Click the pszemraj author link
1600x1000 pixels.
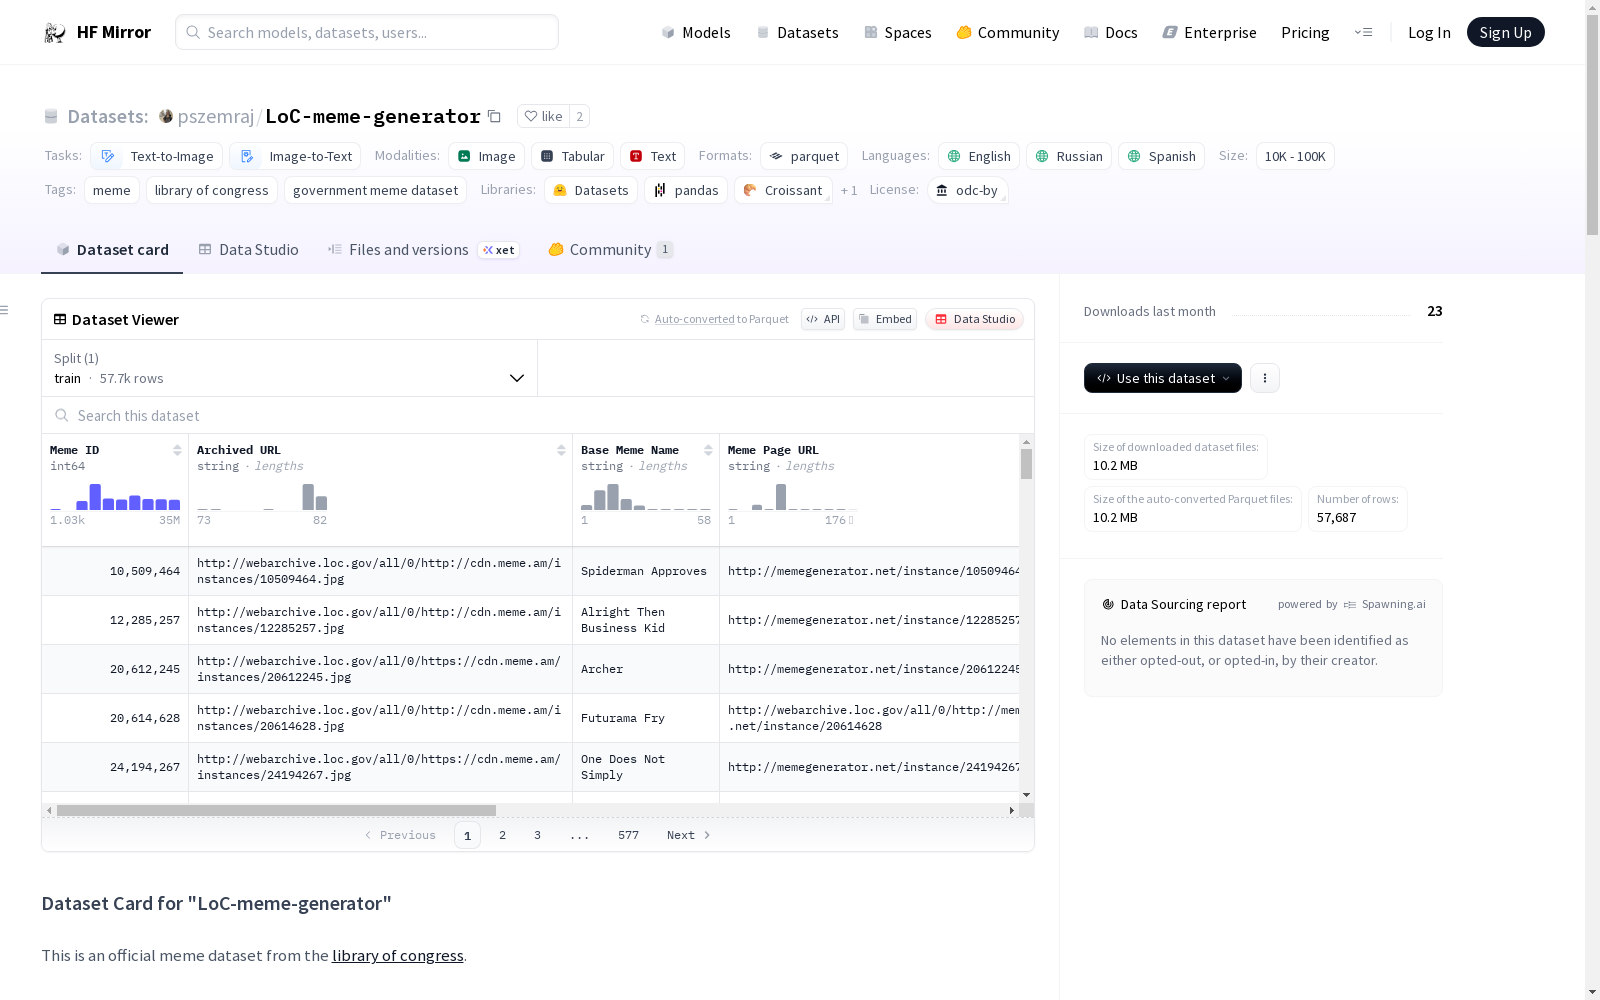coord(216,116)
